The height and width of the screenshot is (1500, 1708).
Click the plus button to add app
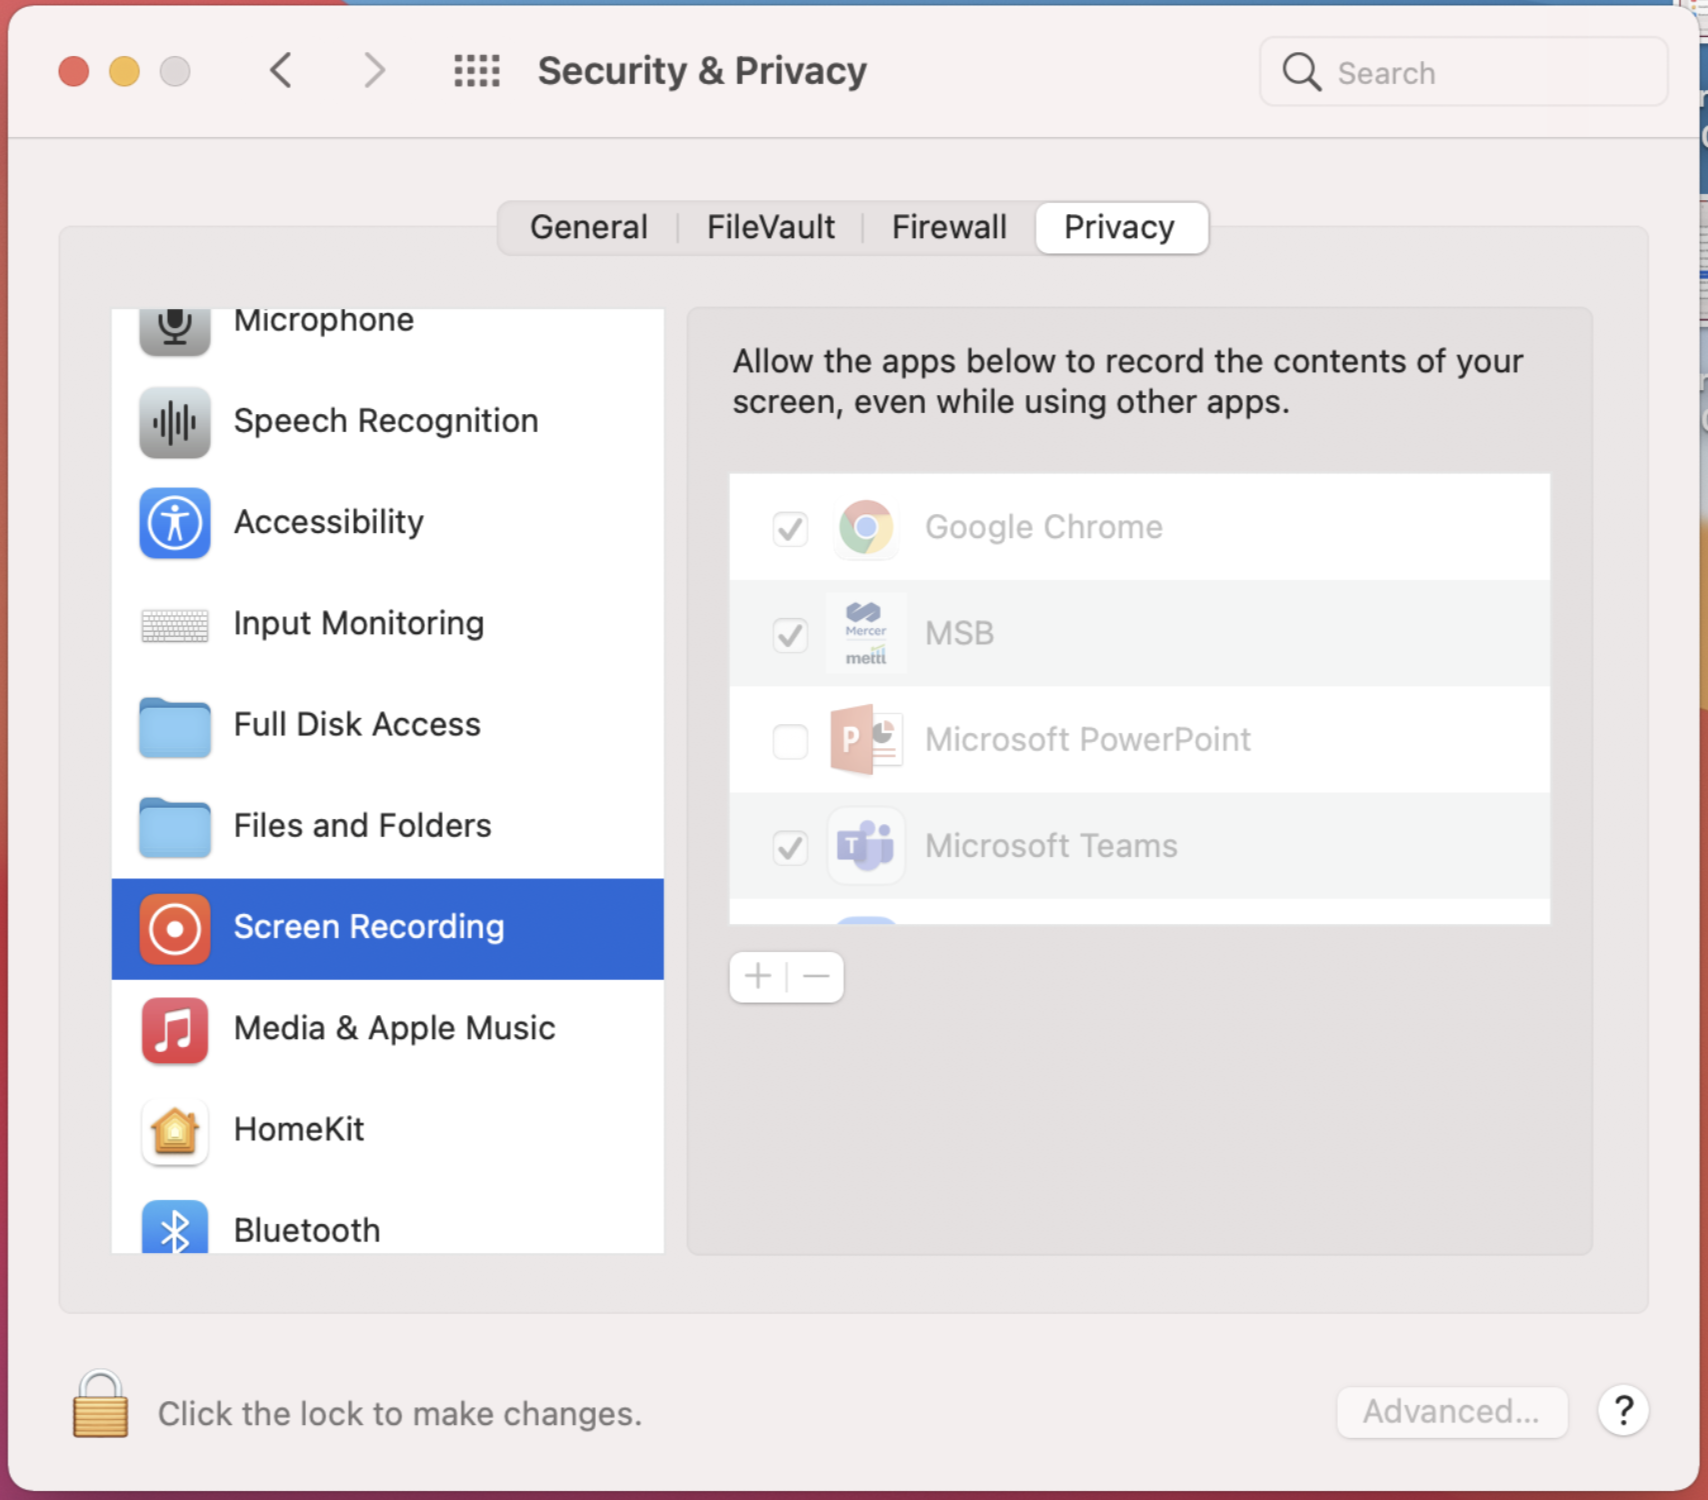pyautogui.click(x=758, y=976)
